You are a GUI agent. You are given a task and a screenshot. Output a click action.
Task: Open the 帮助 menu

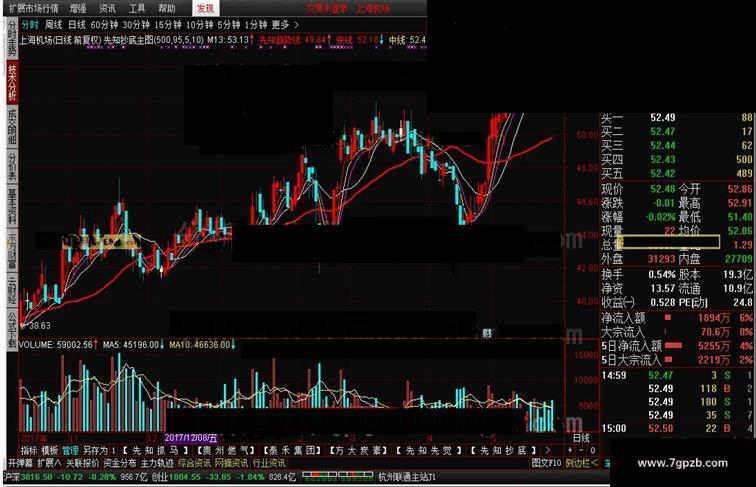(167, 8)
